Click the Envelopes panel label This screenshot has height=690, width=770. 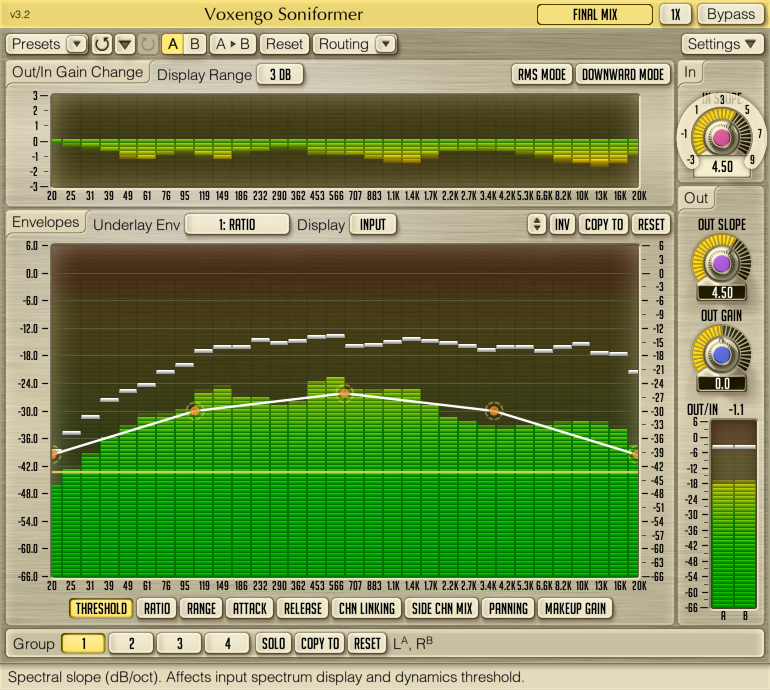click(x=46, y=222)
